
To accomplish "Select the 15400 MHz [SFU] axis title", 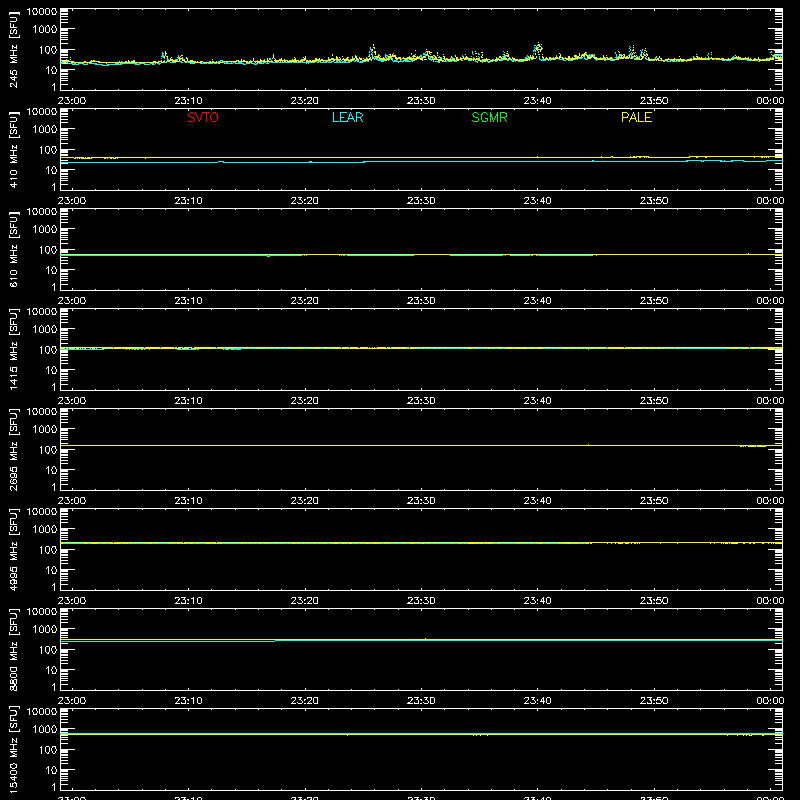I will (x=13, y=749).
